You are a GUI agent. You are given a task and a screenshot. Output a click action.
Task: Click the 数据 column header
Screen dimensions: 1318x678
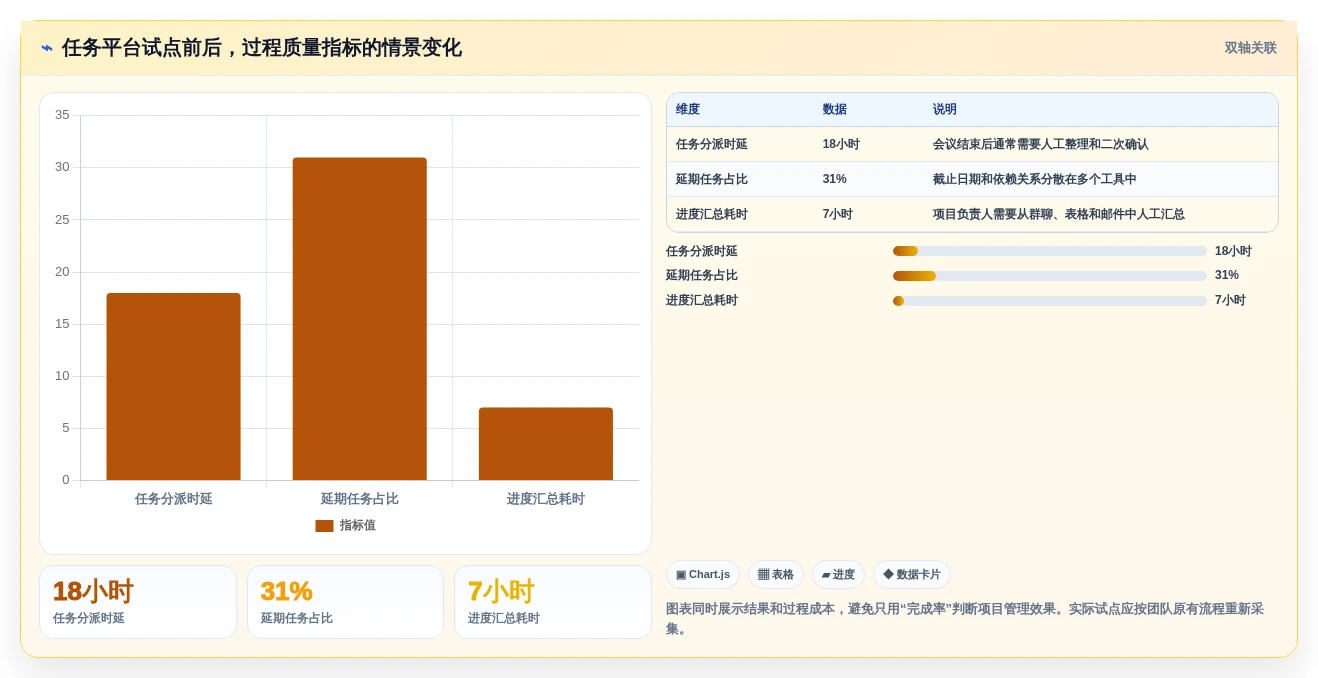pos(834,110)
